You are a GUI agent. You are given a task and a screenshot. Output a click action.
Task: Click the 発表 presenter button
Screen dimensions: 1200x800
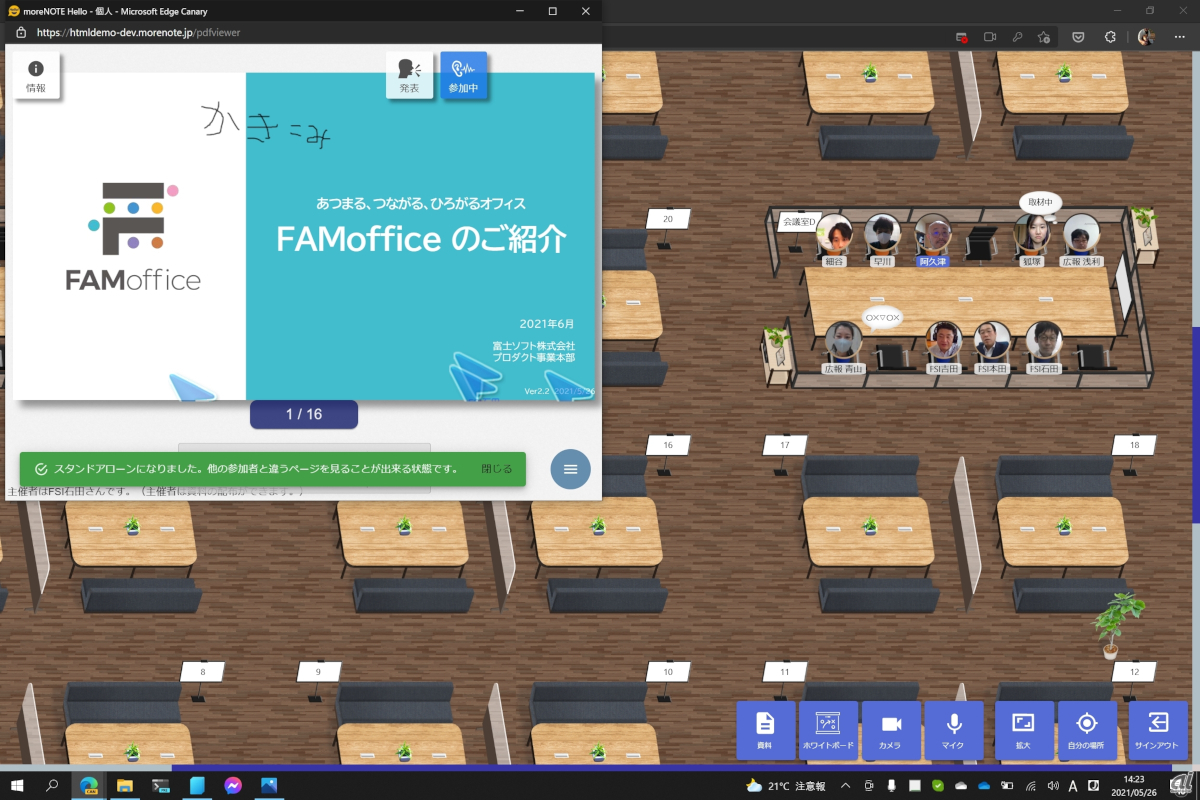pos(409,75)
